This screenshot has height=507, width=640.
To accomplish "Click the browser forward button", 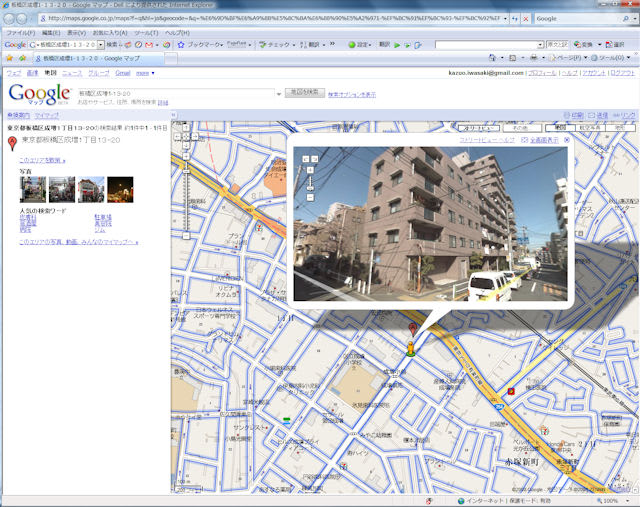I will 22,19.
